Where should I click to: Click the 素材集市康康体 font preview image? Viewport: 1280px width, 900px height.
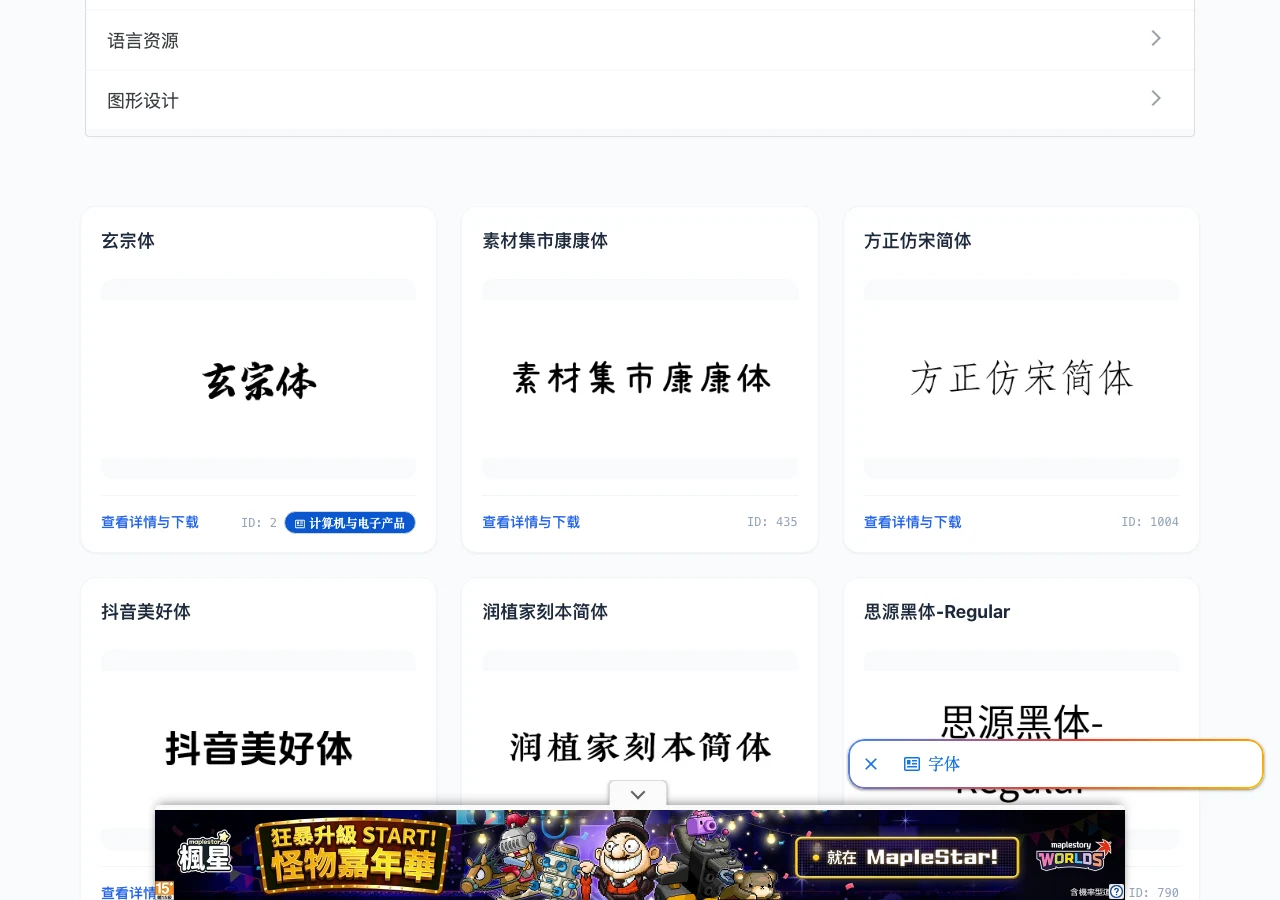coord(640,379)
